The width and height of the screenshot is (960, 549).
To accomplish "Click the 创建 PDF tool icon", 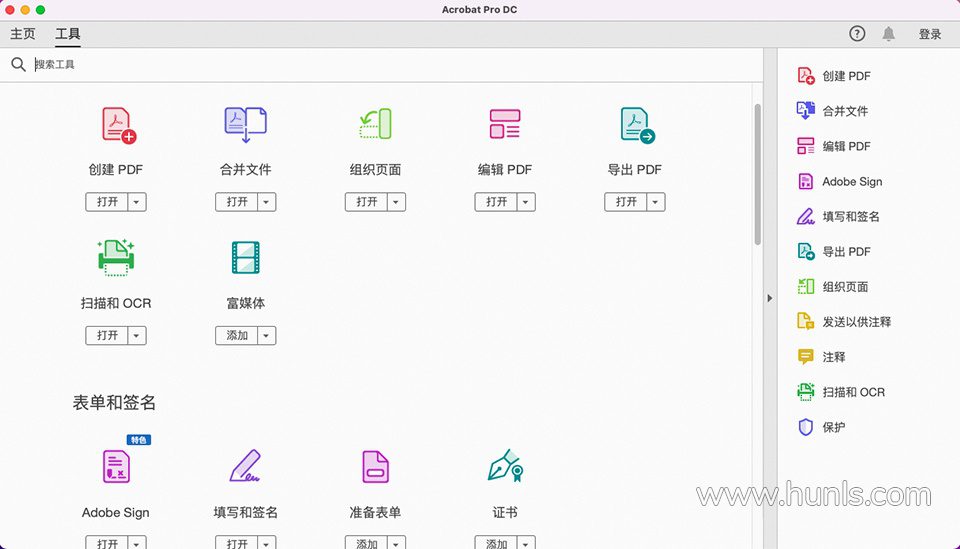I will click(117, 125).
